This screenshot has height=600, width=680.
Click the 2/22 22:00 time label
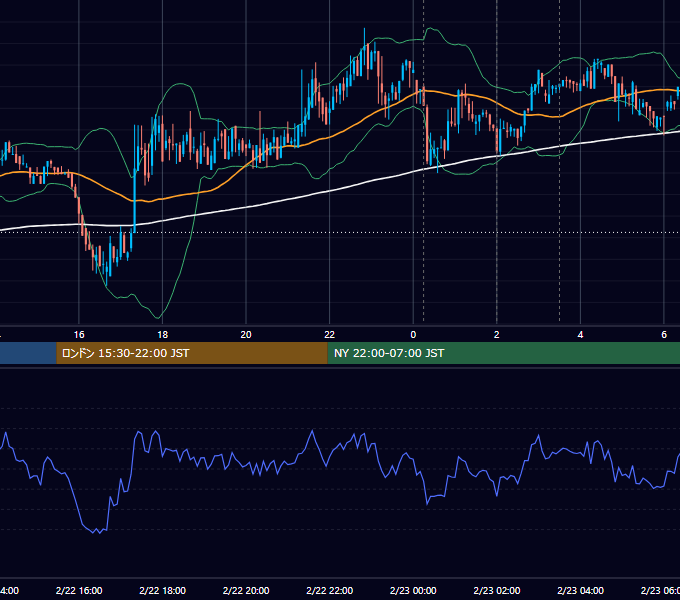(330, 590)
